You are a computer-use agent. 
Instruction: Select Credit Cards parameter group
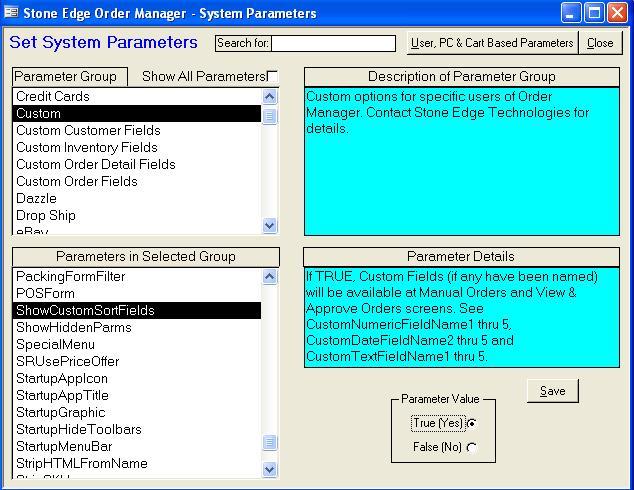(x=137, y=96)
